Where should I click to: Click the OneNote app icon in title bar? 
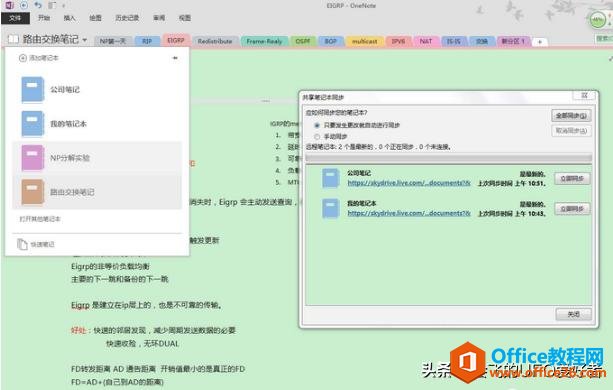9,5
